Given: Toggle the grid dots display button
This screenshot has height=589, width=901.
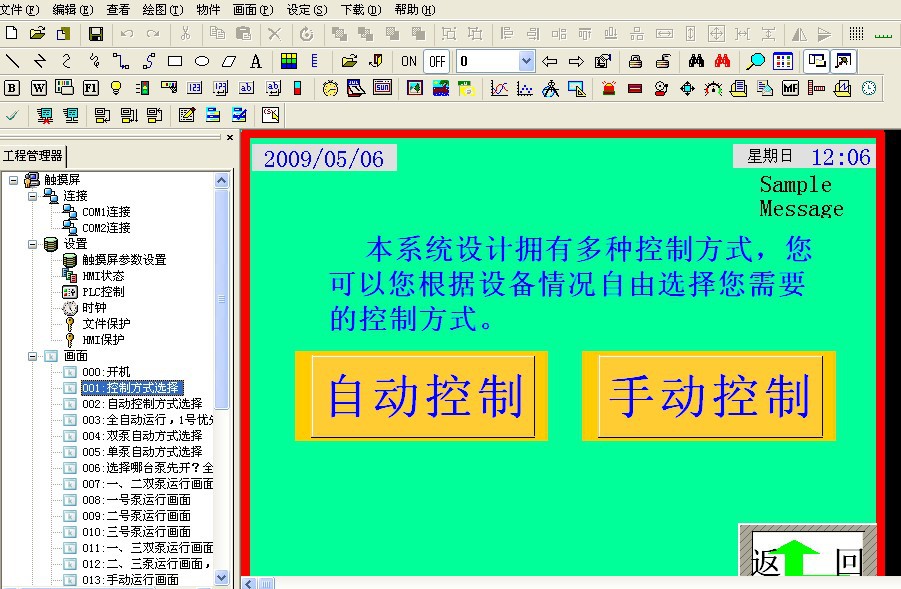Looking at the screenshot, I should tap(856, 34).
